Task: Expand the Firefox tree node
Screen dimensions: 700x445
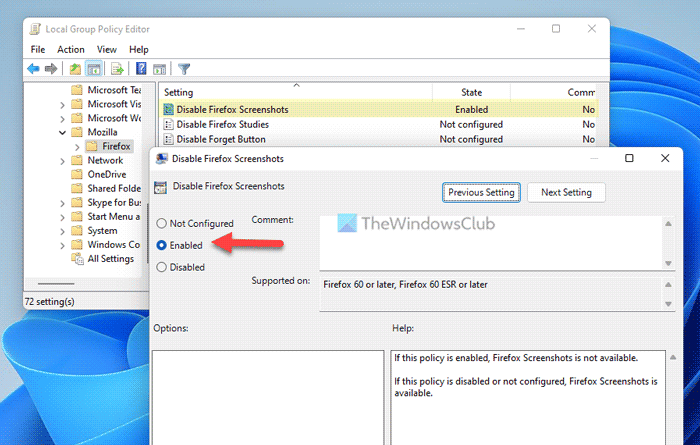Action: tap(77, 146)
